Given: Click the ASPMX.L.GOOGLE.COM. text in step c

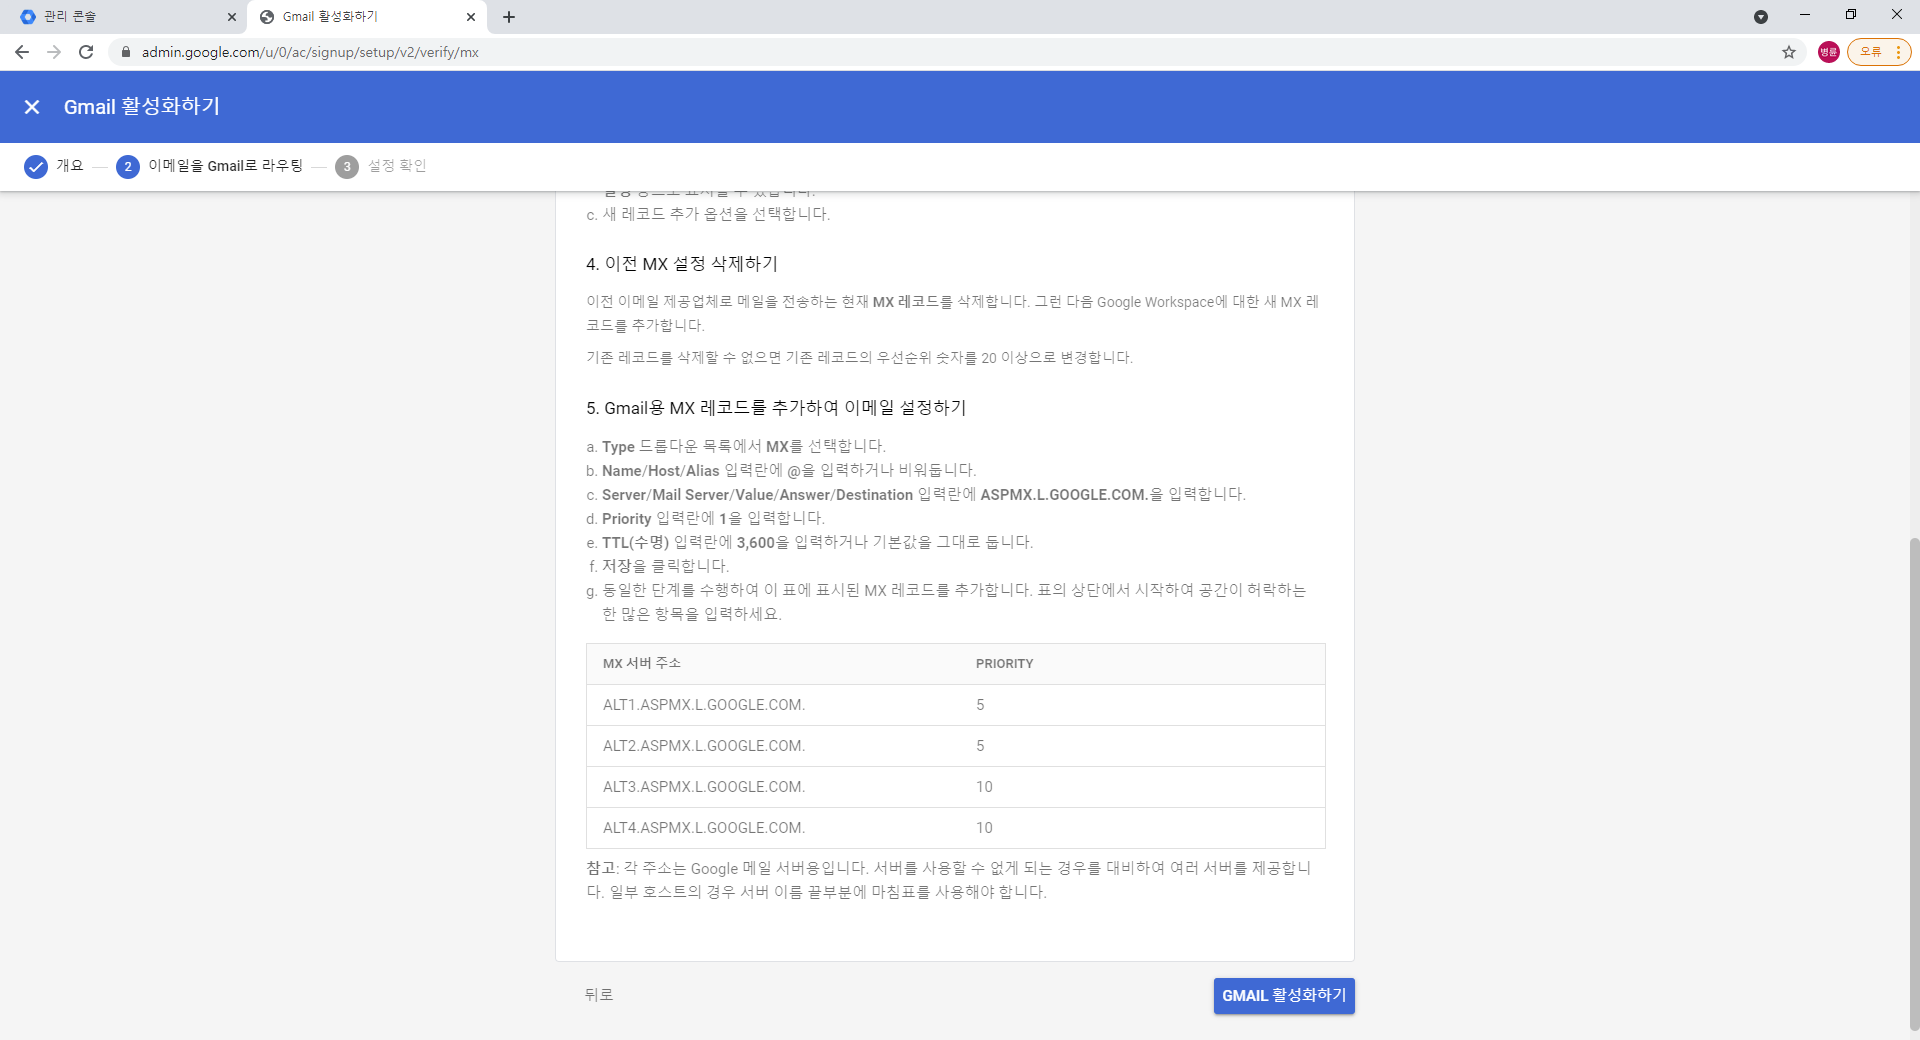Looking at the screenshot, I should [1064, 495].
